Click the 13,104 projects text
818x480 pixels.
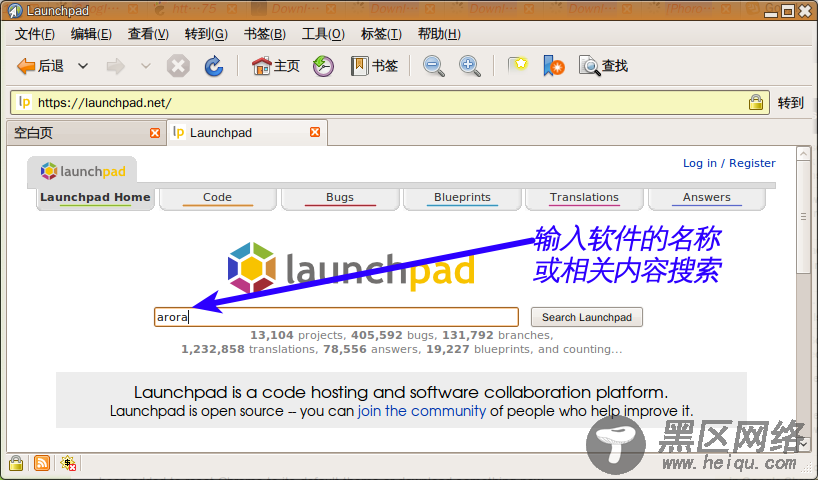pyautogui.click(x=296, y=335)
